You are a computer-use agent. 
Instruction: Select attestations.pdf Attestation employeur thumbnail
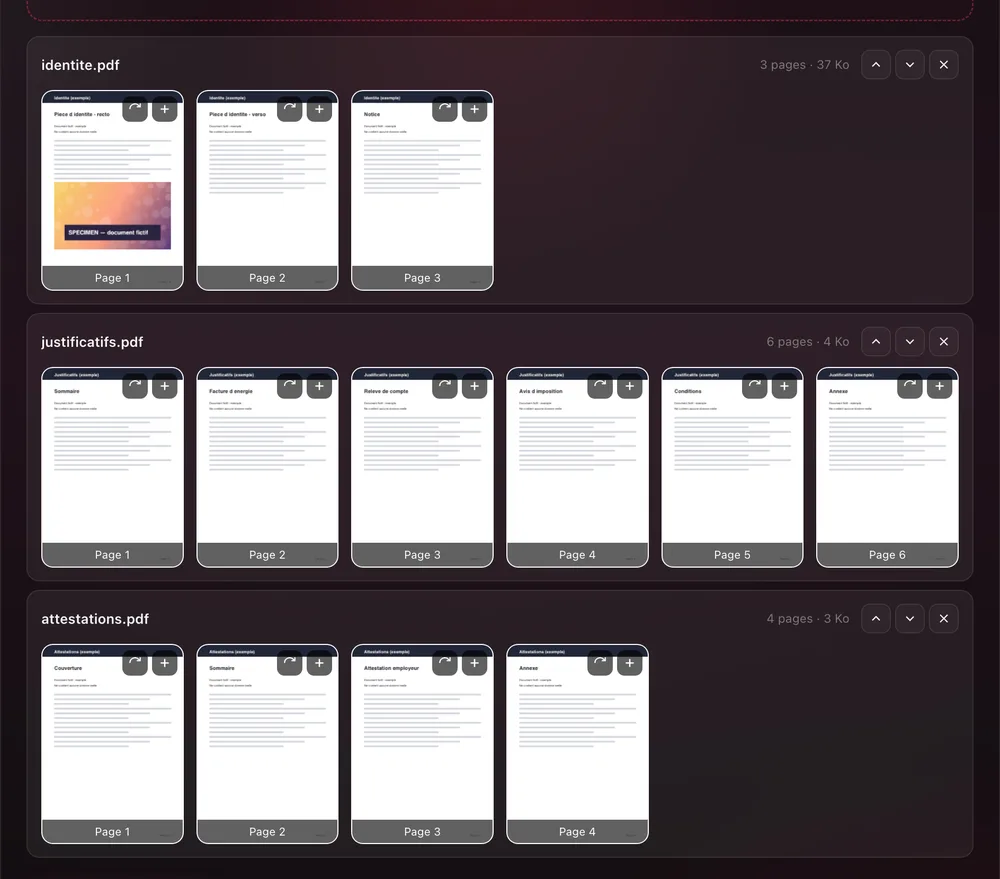(x=422, y=744)
